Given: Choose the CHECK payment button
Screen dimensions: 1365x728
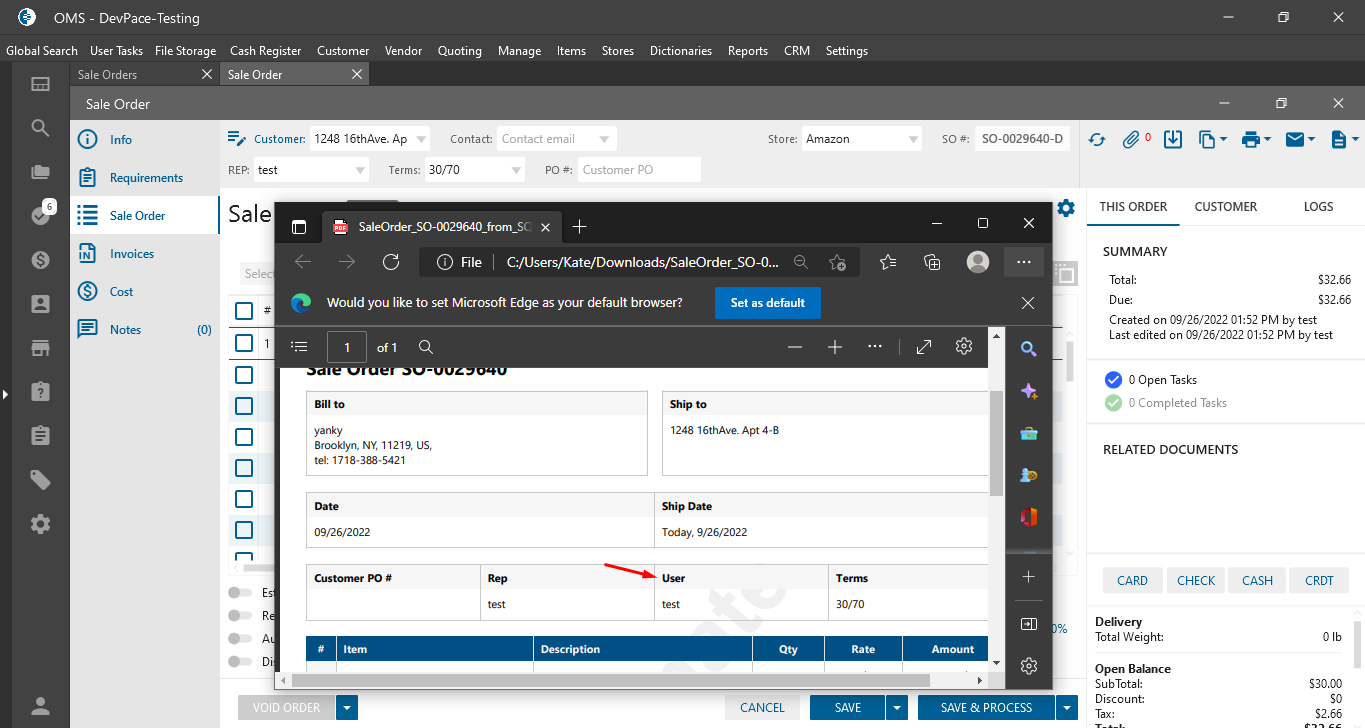Looking at the screenshot, I should point(1196,580).
